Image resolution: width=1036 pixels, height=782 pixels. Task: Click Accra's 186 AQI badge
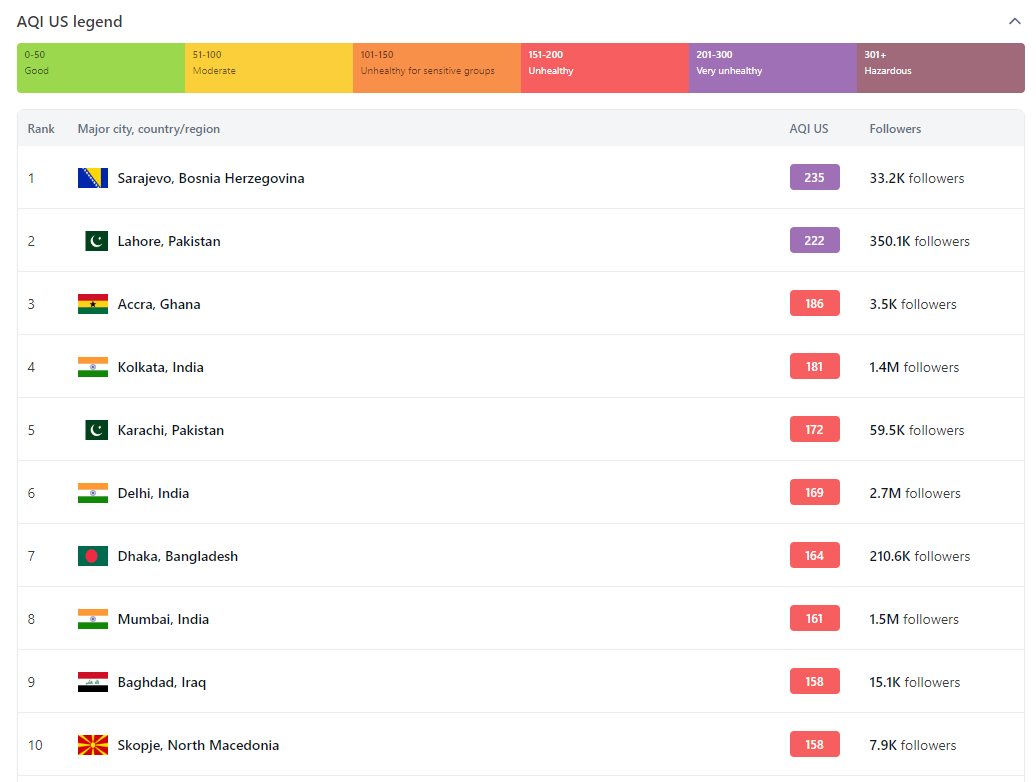(x=814, y=304)
